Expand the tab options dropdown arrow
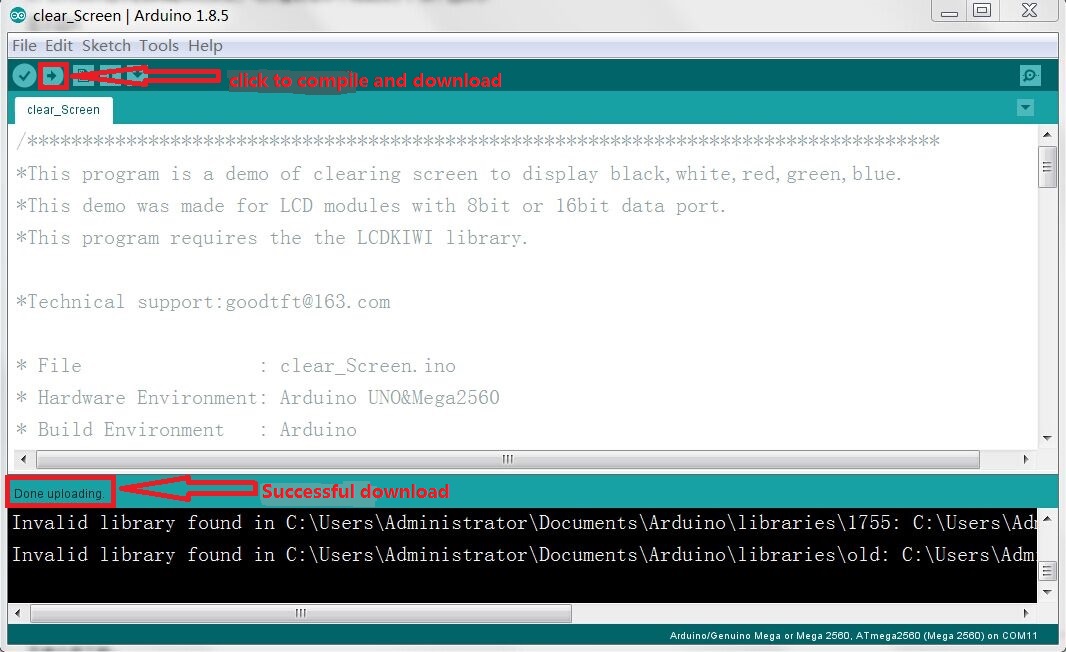Viewport: 1066px width, 652px height. 1024,108
